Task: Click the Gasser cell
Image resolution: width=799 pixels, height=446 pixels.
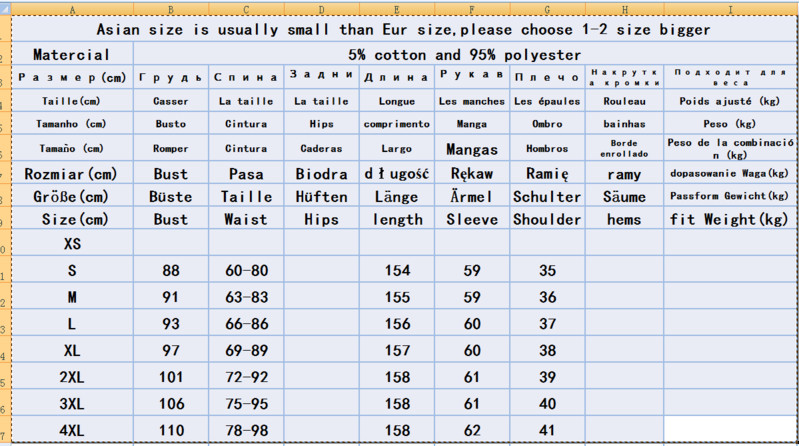Action: point(171,101)
